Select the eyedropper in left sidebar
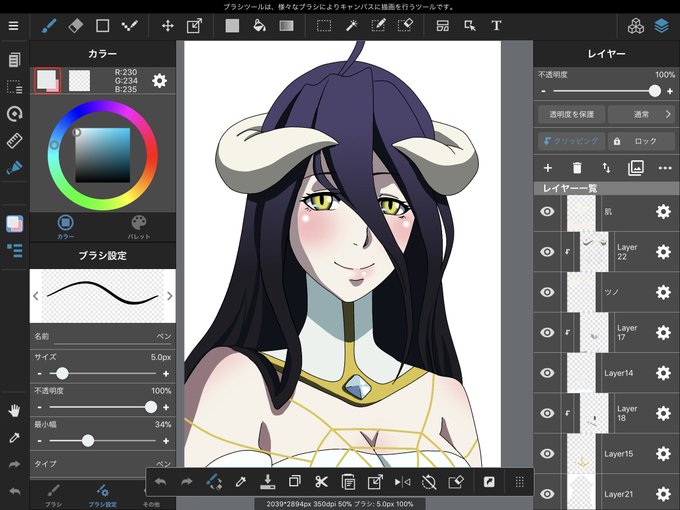Image resolution: width=680 pixels, height=510 pixels. tap(14, 438)
